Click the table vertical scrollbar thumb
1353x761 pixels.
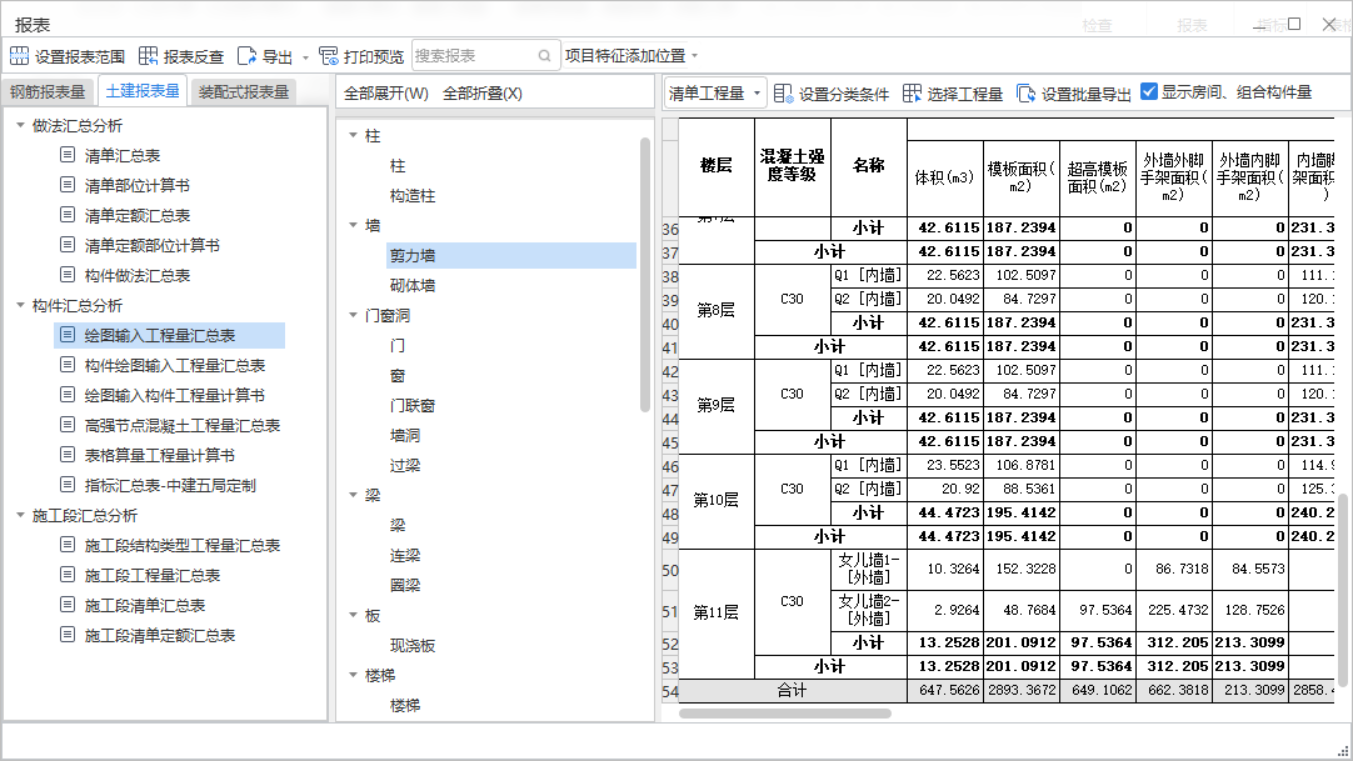point(1344,590)
